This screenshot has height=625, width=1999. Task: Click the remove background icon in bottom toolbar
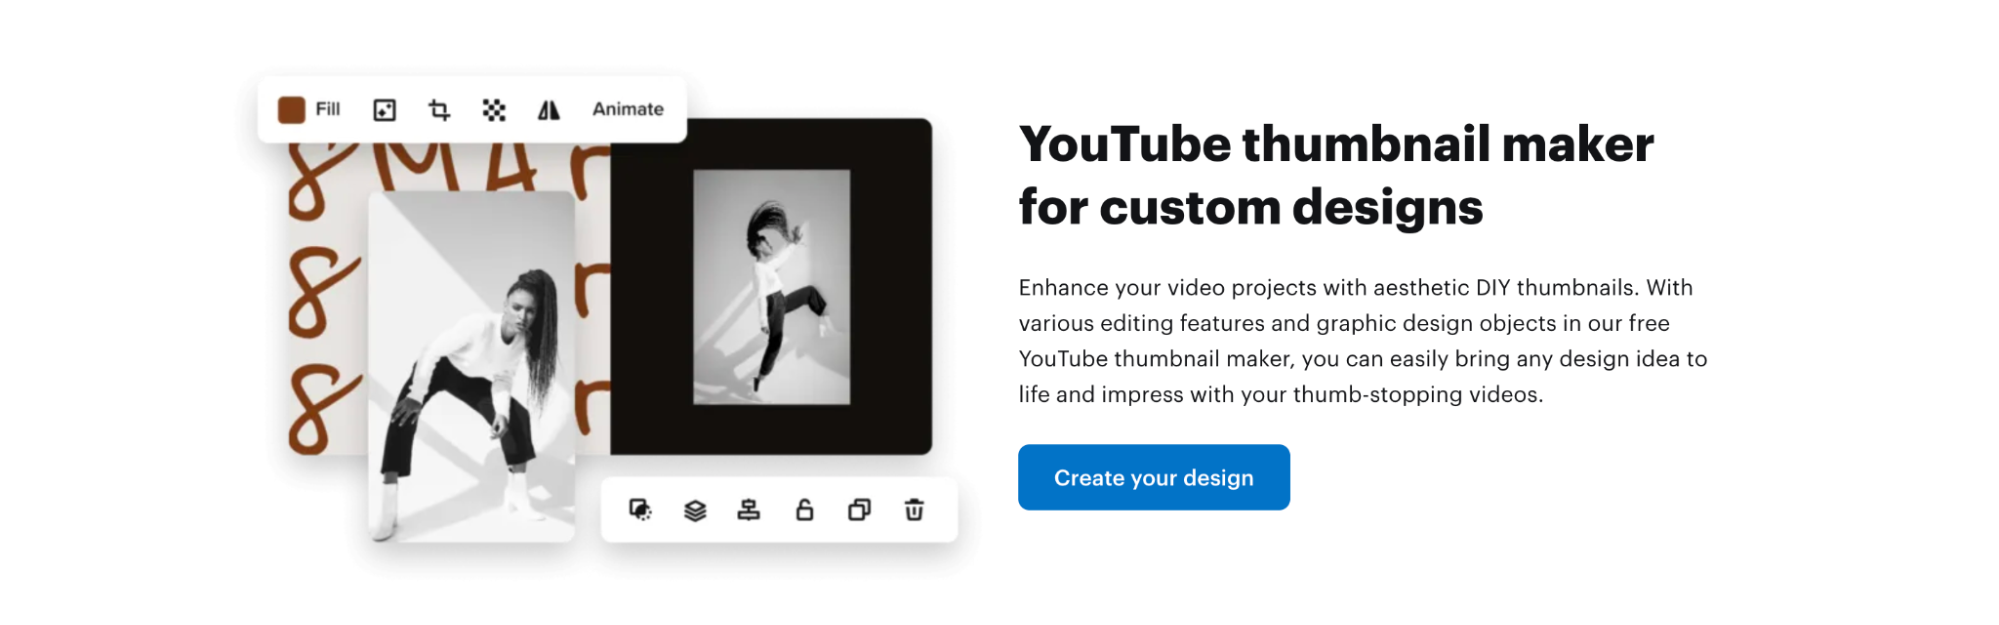coord(640,510)
